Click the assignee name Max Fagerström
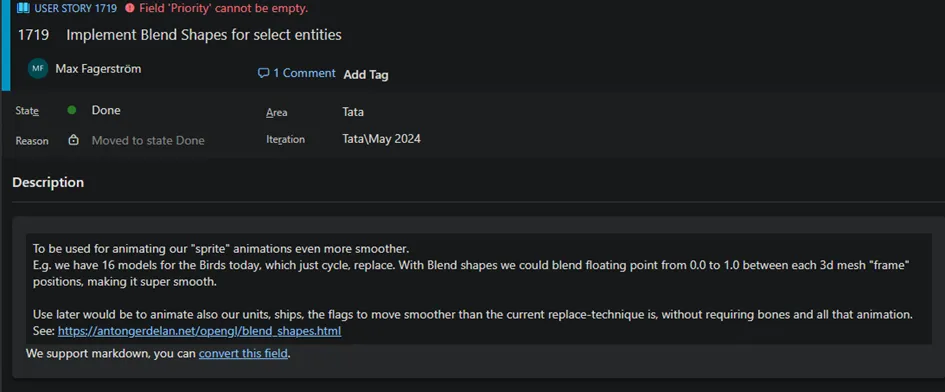 (98, 69)
